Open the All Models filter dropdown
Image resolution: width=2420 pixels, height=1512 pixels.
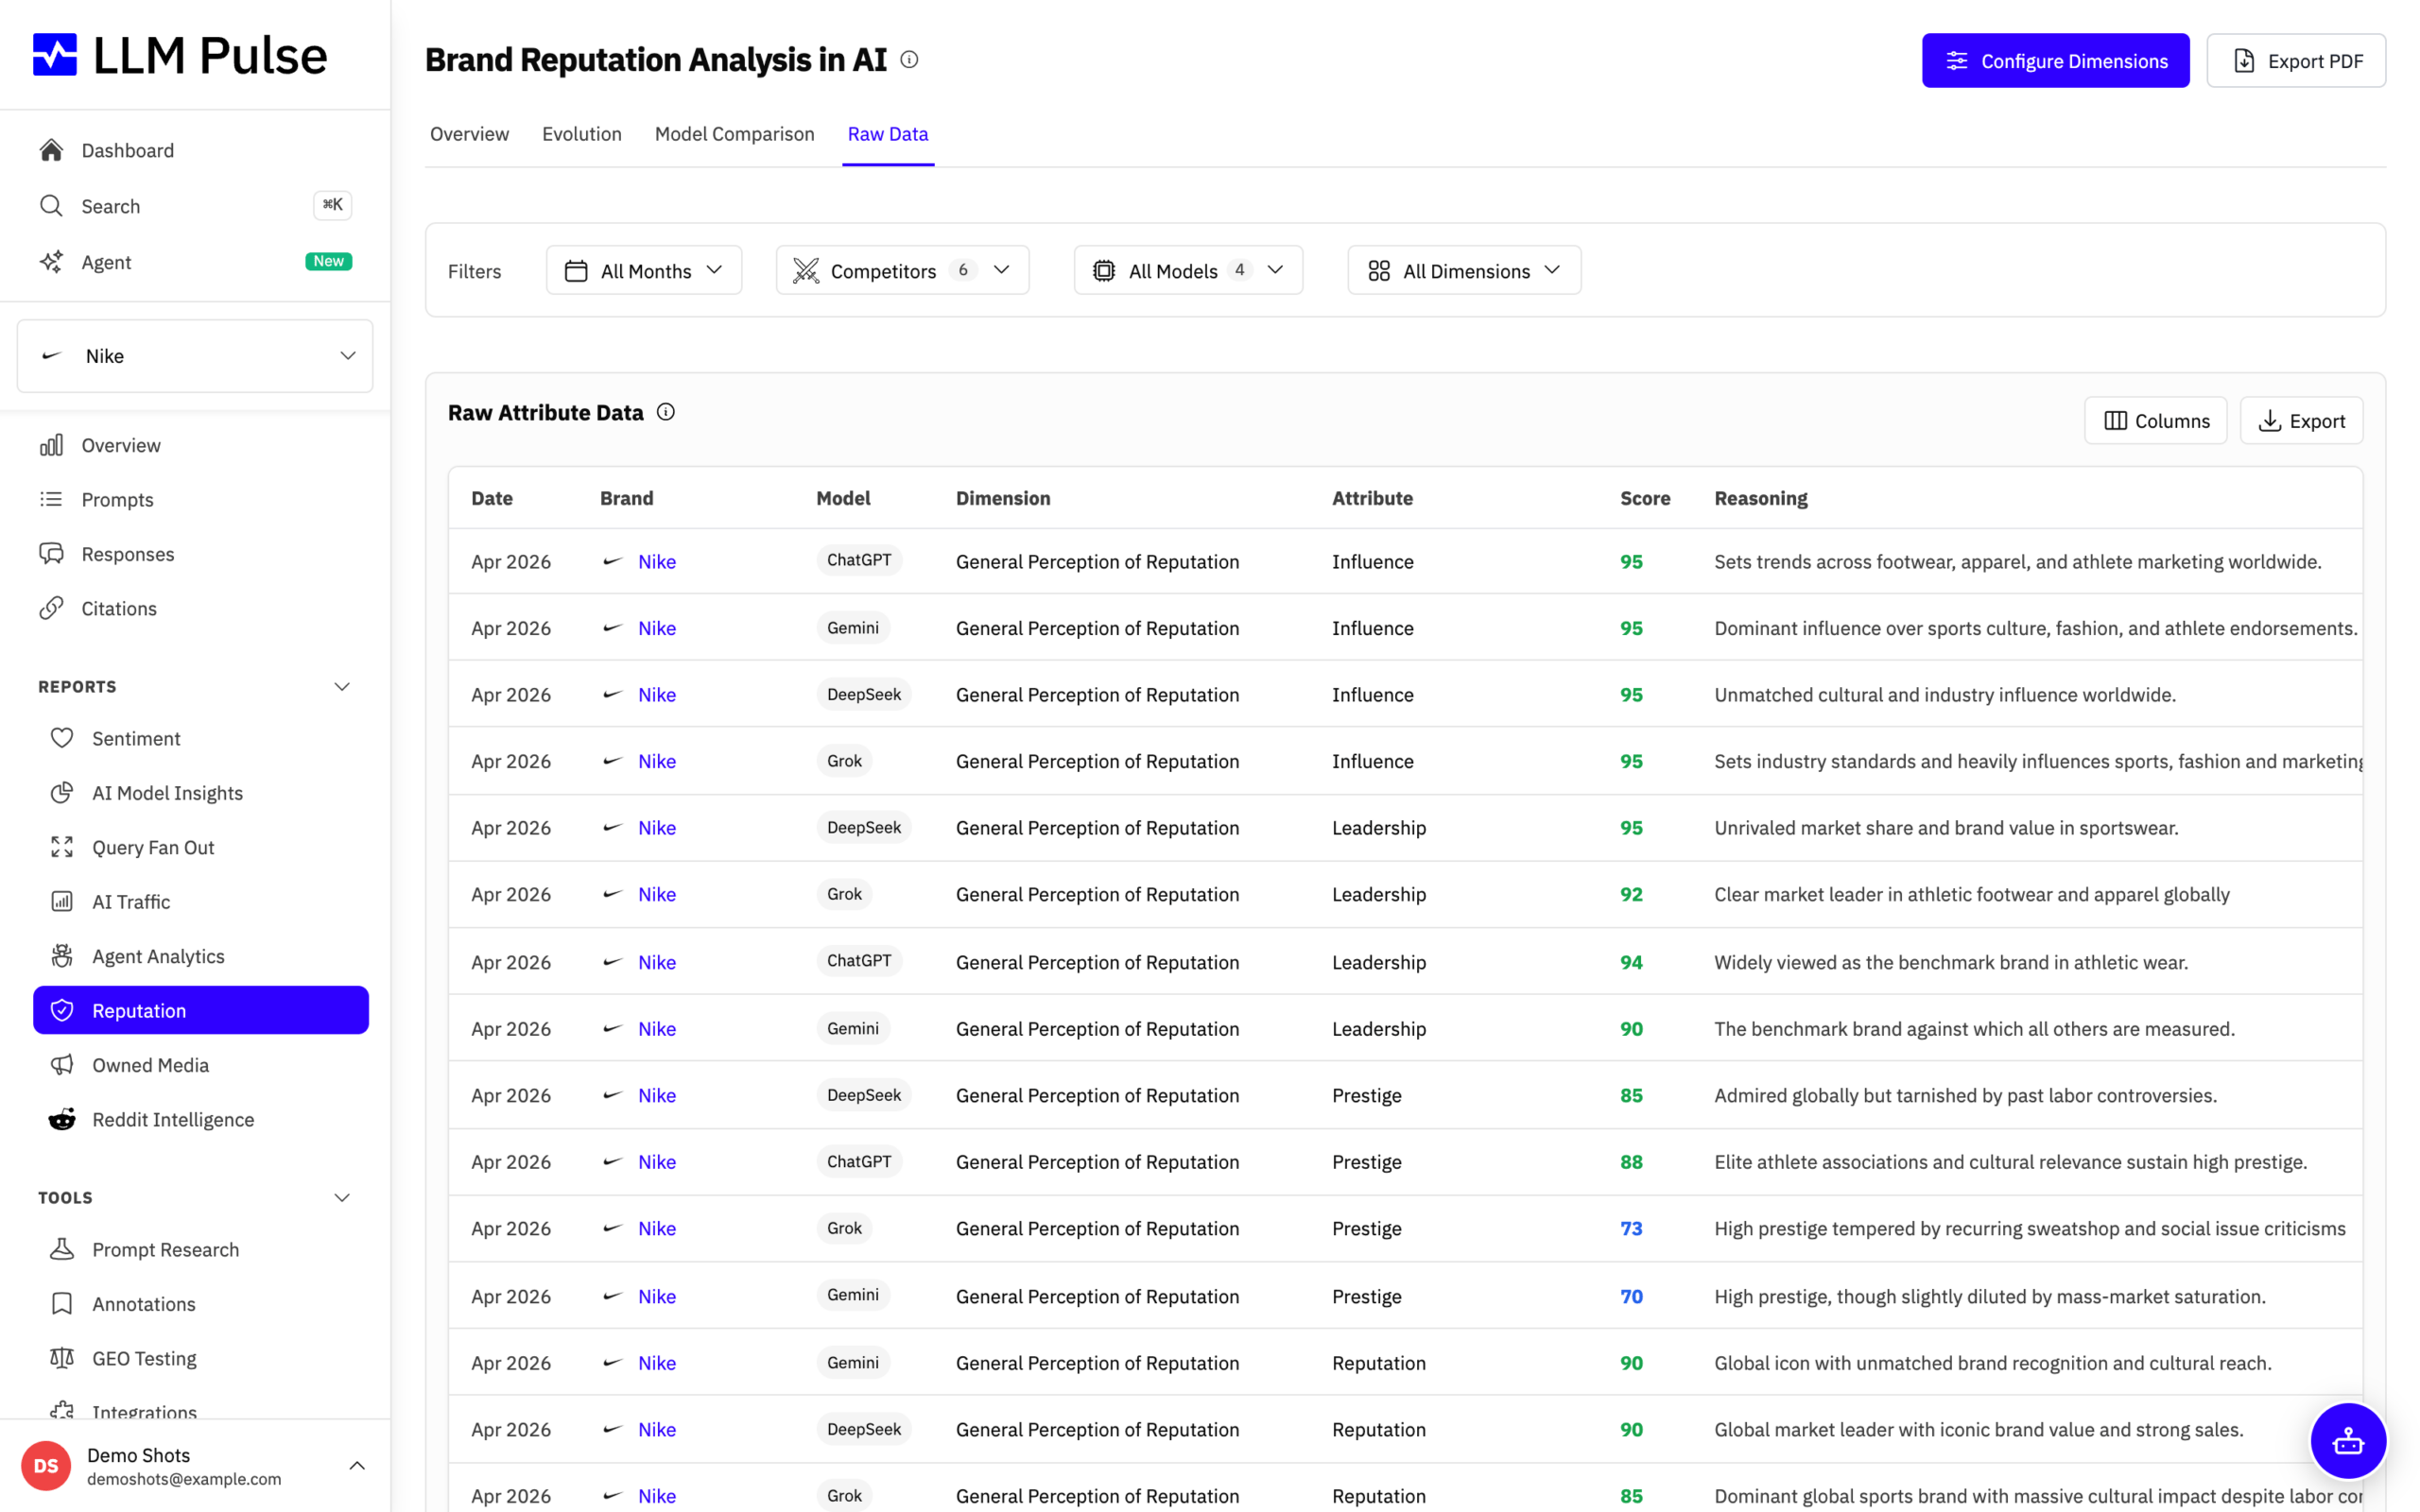[1188, 270]
